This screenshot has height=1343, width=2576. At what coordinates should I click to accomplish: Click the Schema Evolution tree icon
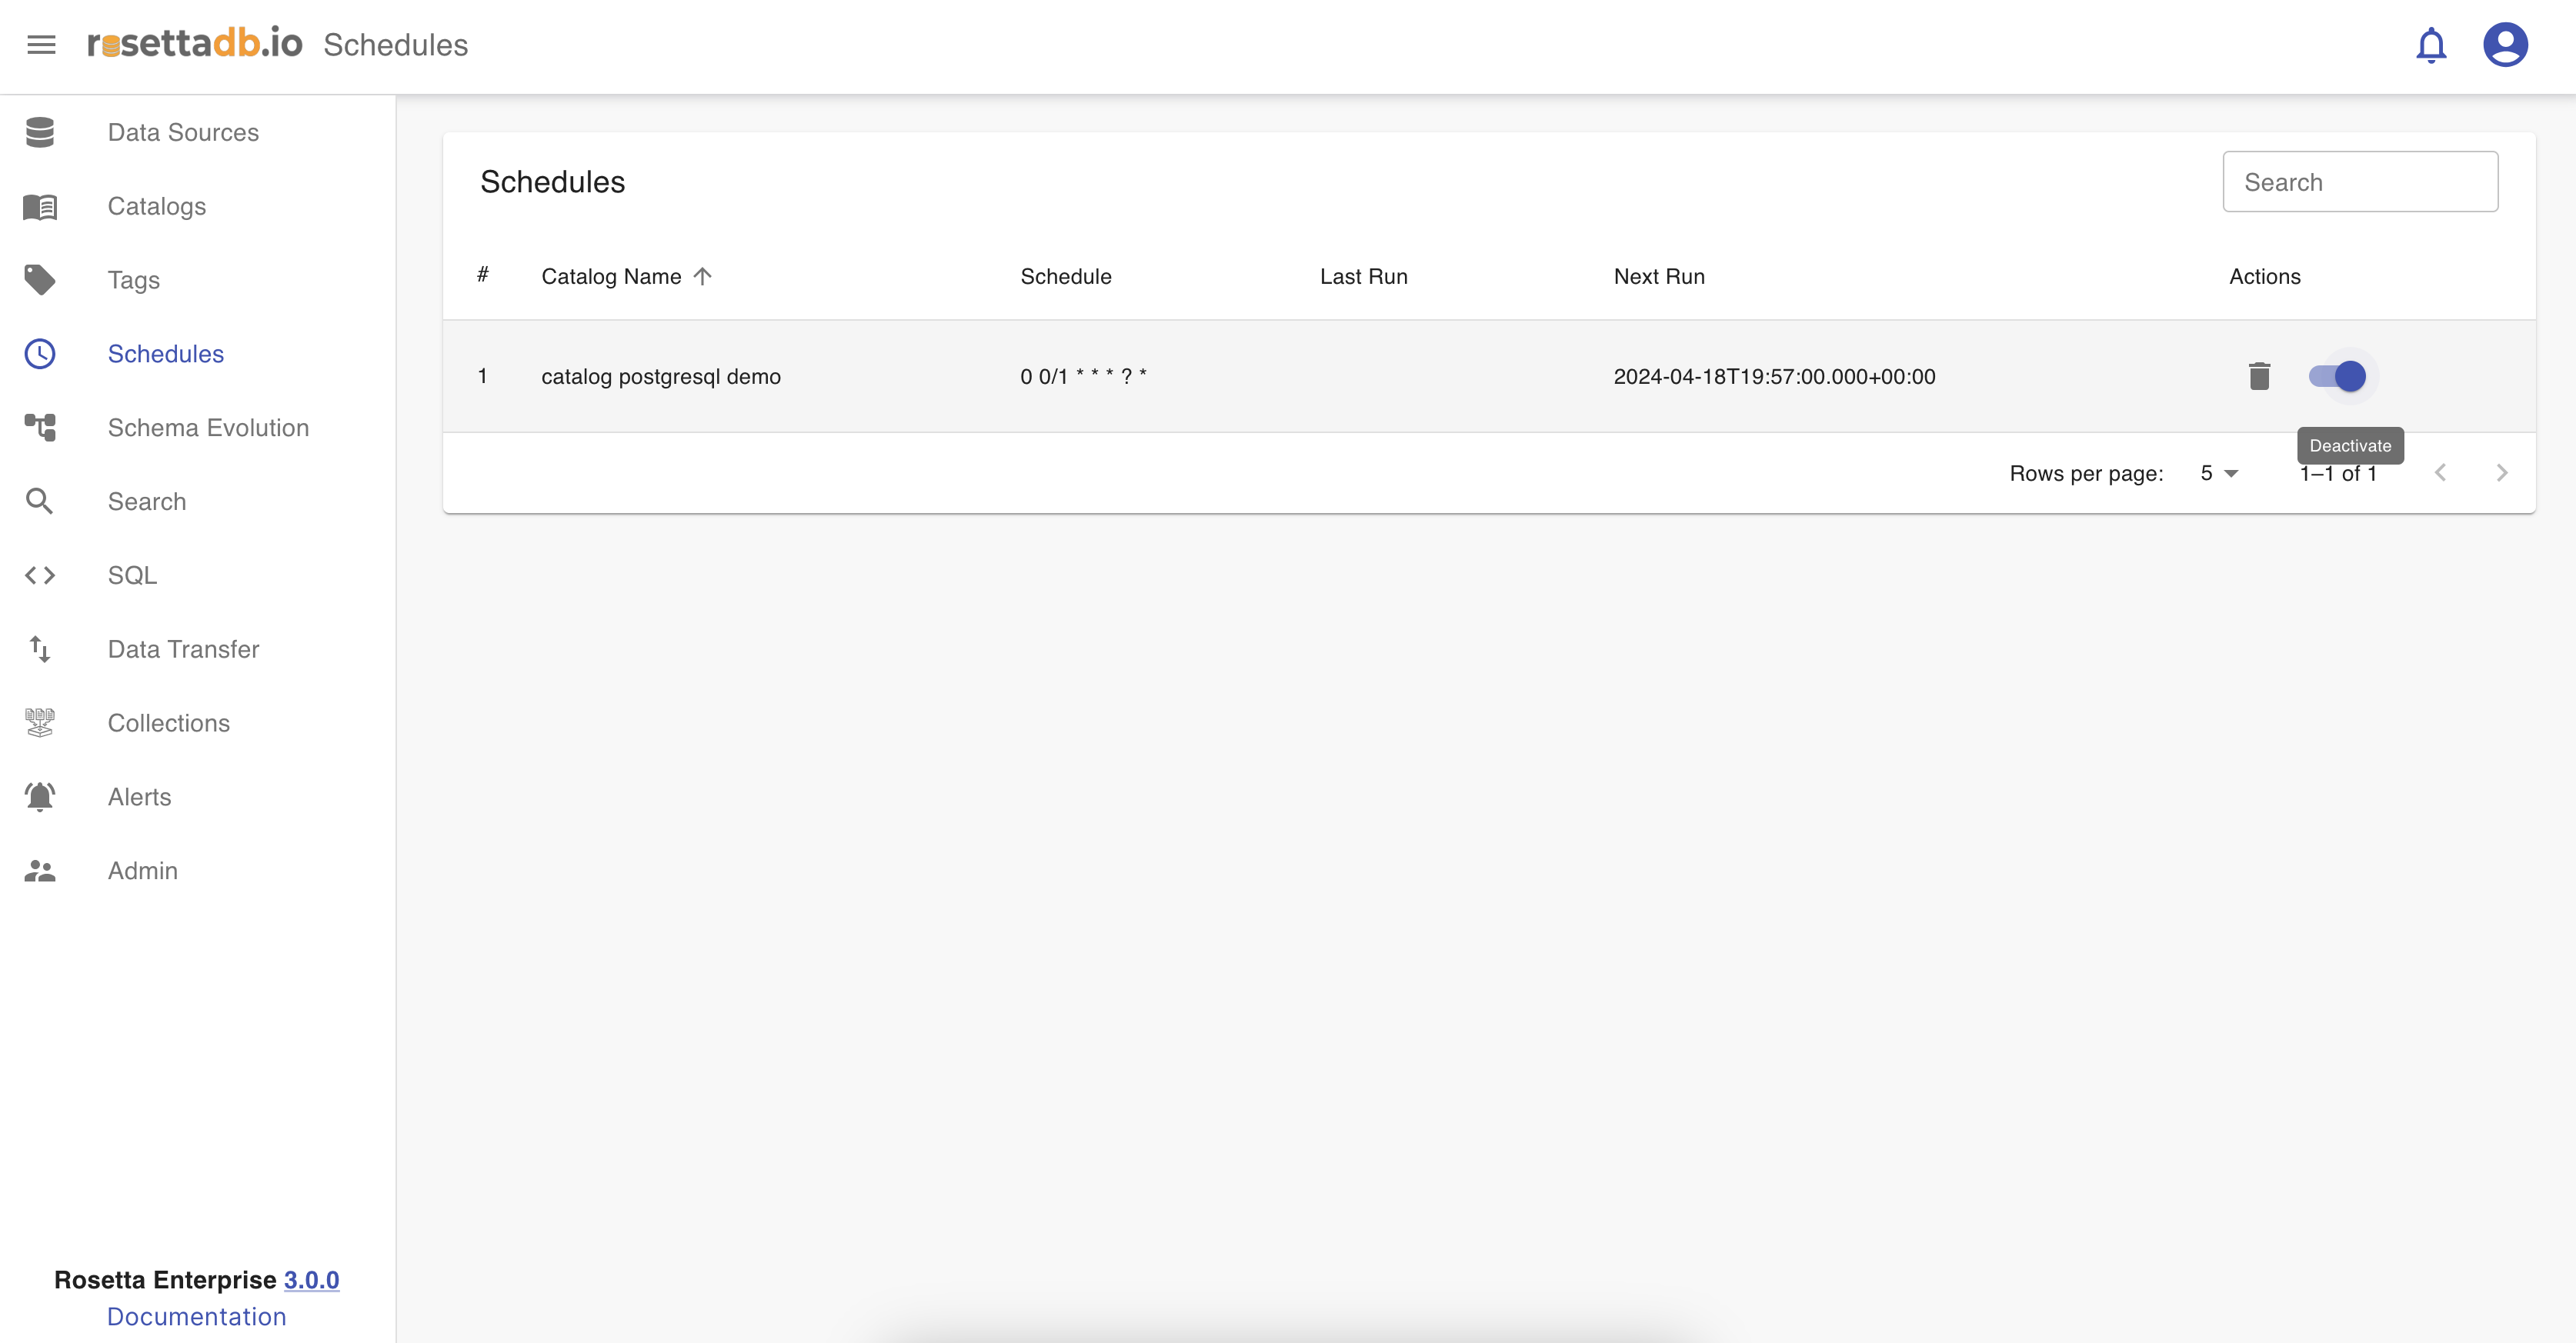40,428
